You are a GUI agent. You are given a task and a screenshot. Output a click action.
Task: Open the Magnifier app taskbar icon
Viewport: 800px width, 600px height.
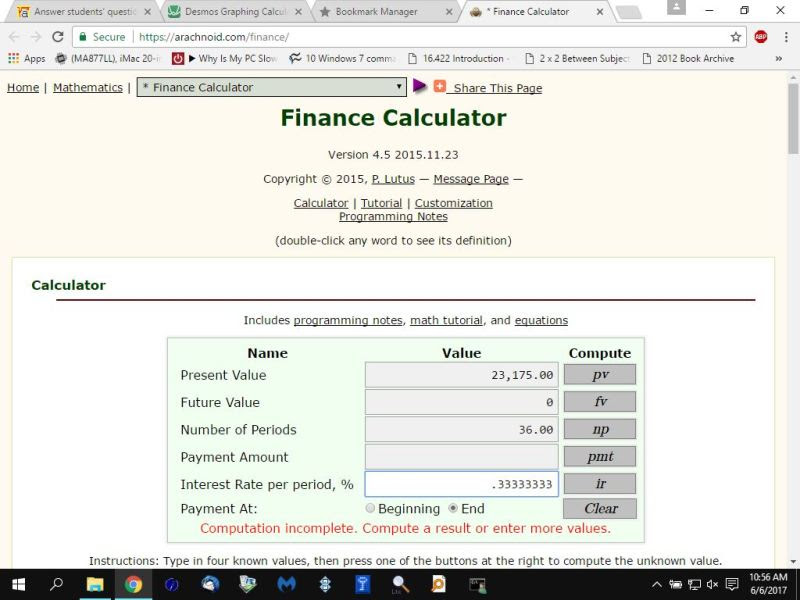[x=401, y=584]
